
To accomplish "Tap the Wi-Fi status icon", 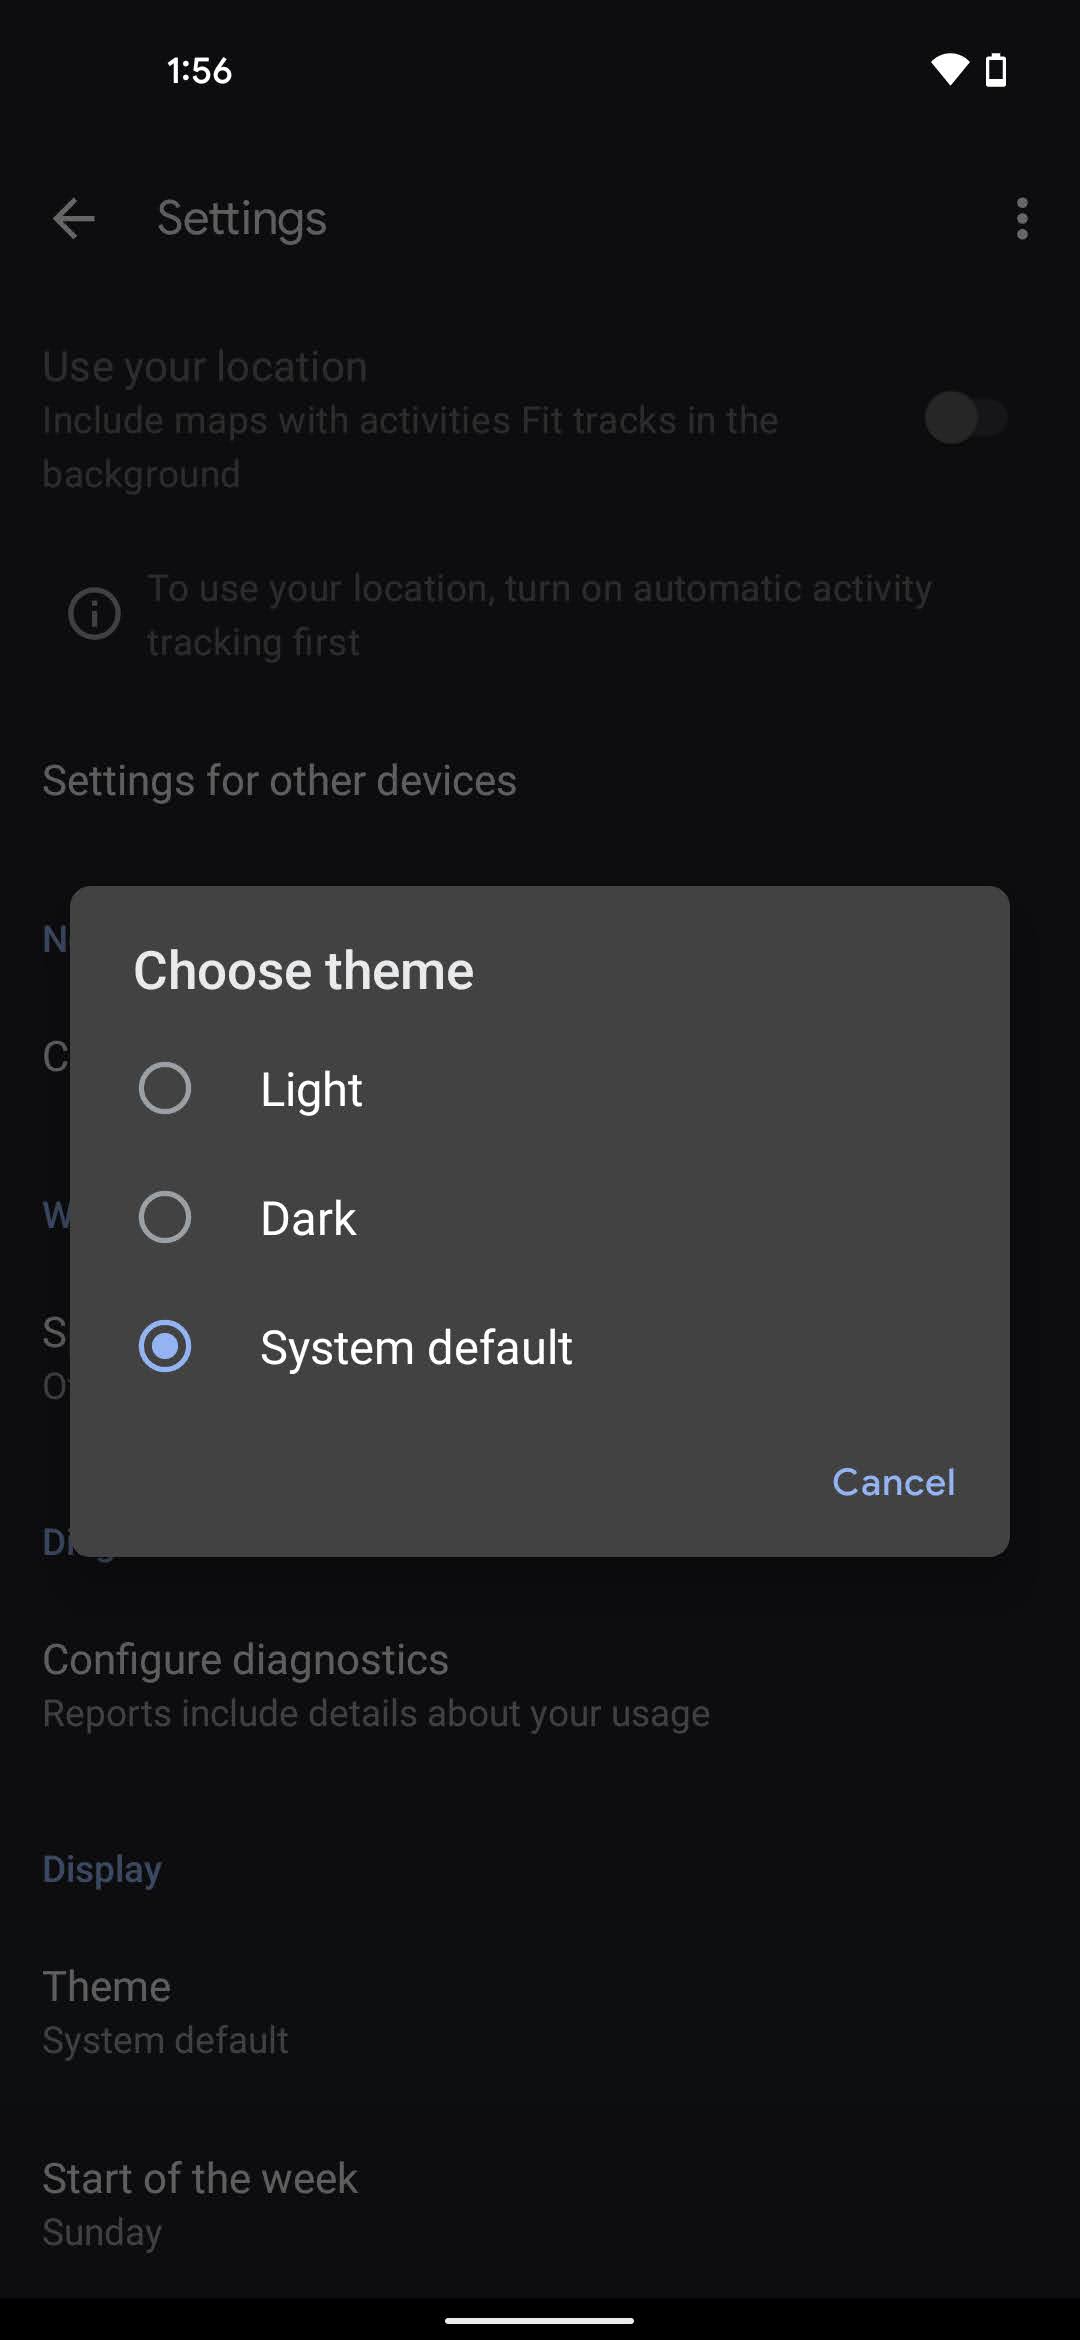I will [949, 70].
